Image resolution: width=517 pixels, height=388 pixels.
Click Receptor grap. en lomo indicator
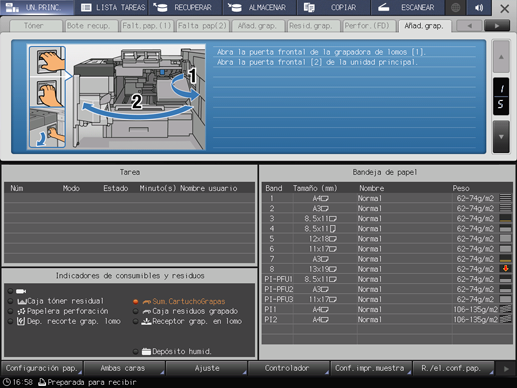[x=188, y=321]
